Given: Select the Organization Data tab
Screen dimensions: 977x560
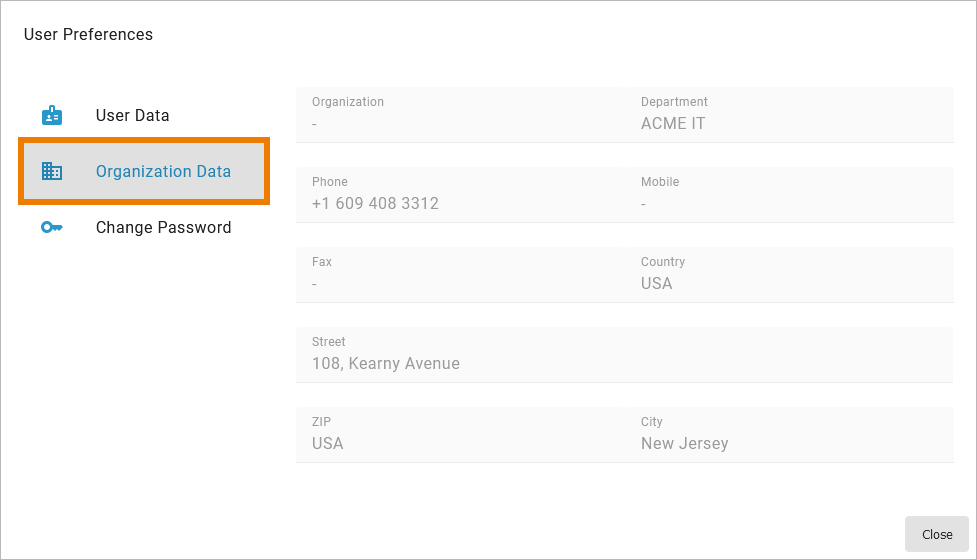Looking at the screenshot, I should (x=163, y=171).
